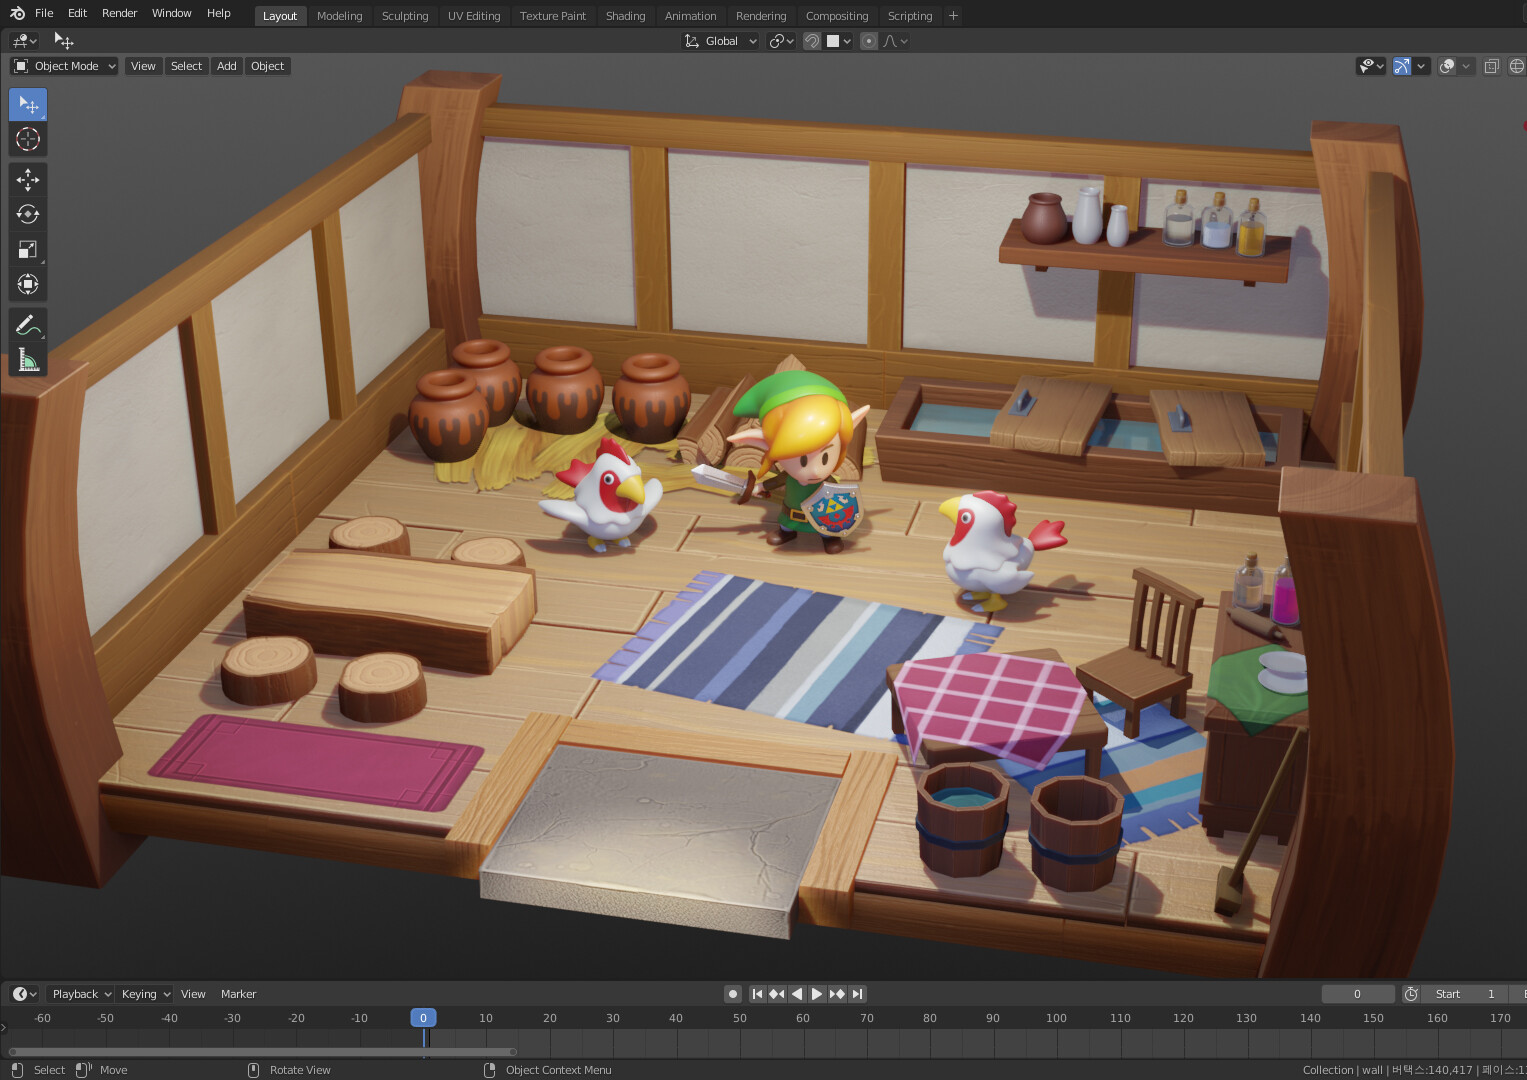Click the timeline horizontal scrollbar

(263, 1052)
